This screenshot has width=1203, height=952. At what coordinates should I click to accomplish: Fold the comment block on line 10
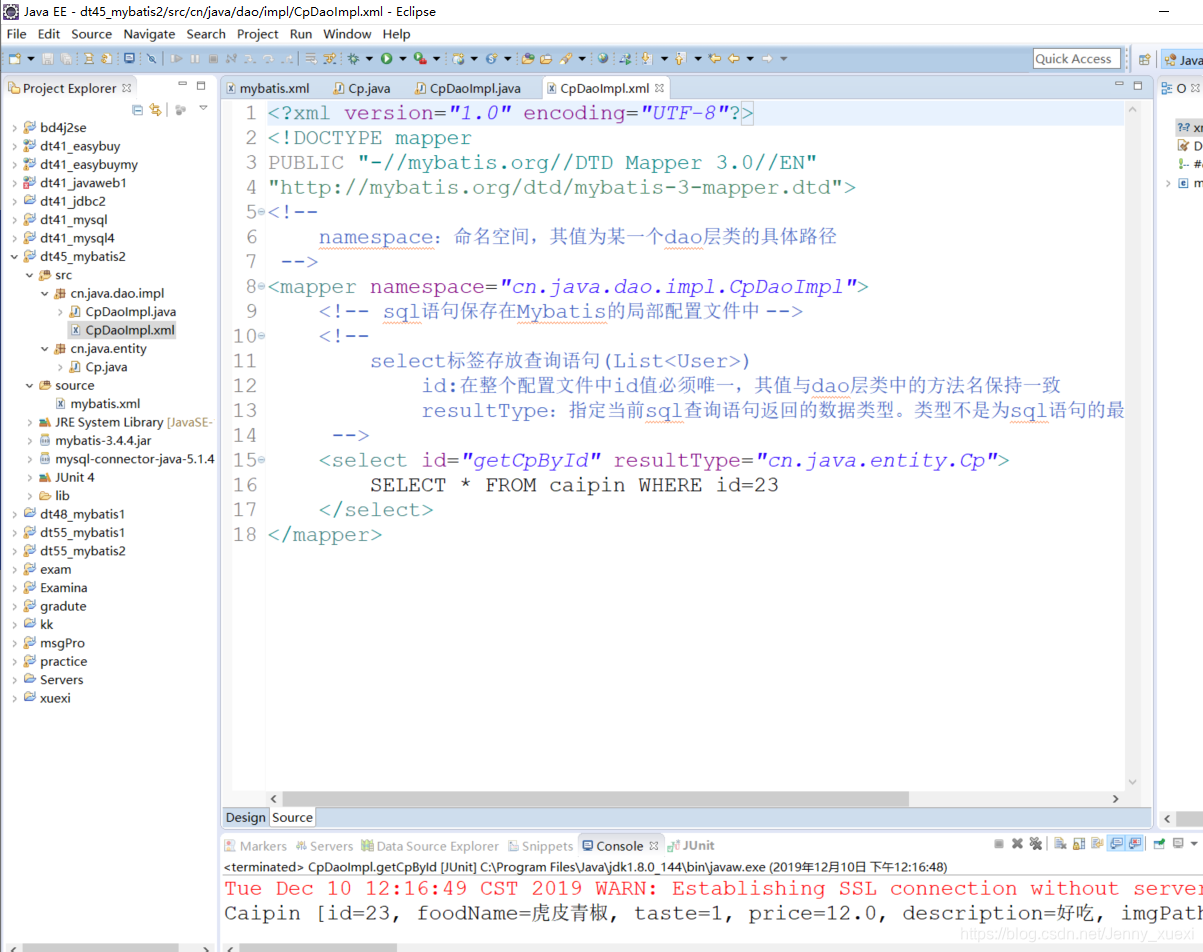(x=261, y=337)
